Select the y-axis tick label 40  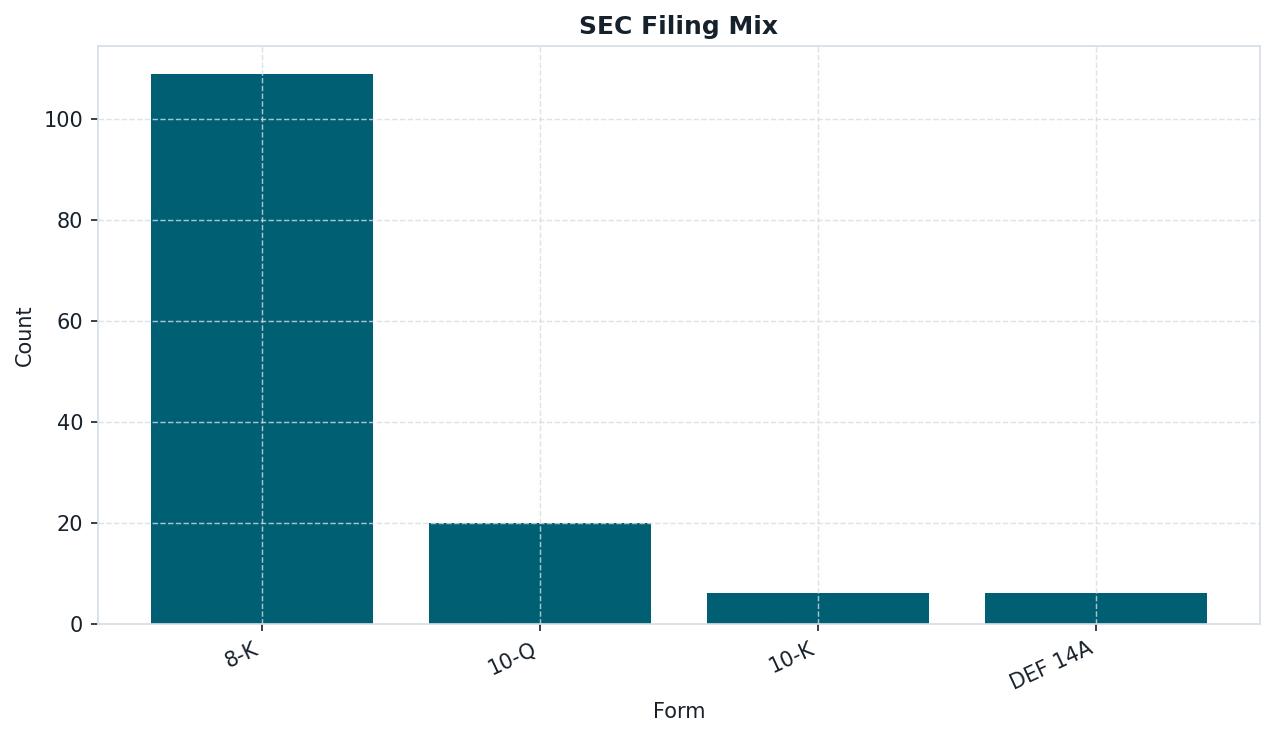pyautogui.click(x=70, y=422)
